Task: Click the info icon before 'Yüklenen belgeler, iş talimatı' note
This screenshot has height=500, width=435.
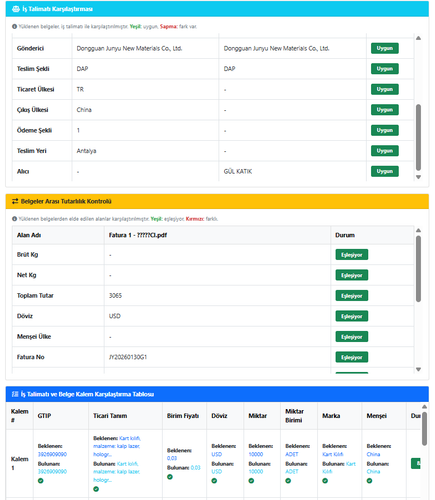Action: [14, 26]
